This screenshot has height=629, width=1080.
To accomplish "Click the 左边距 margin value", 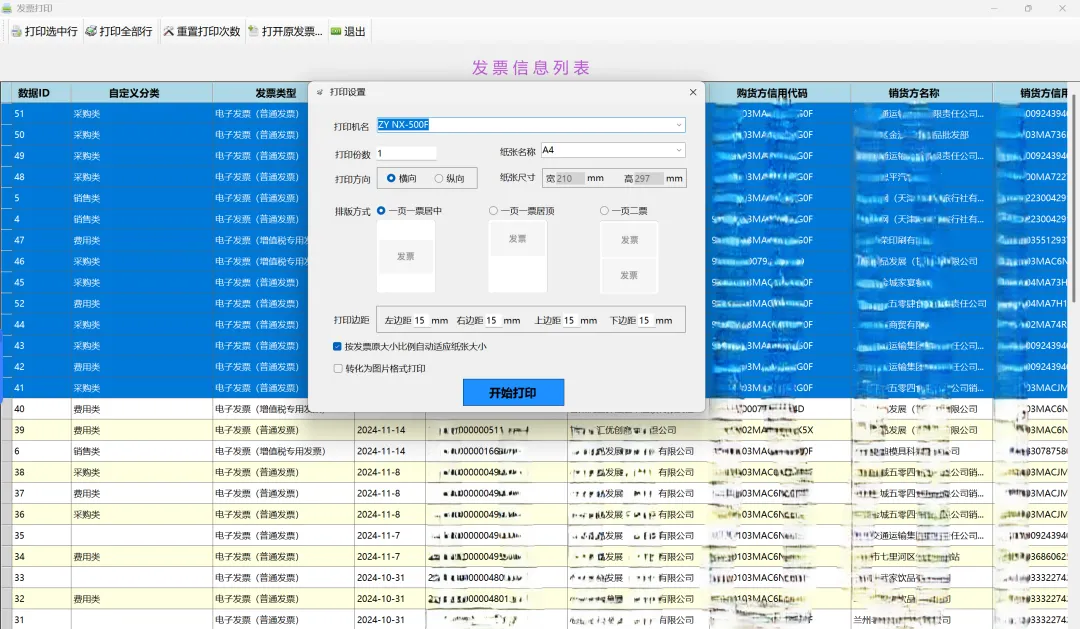I will 421,320.
